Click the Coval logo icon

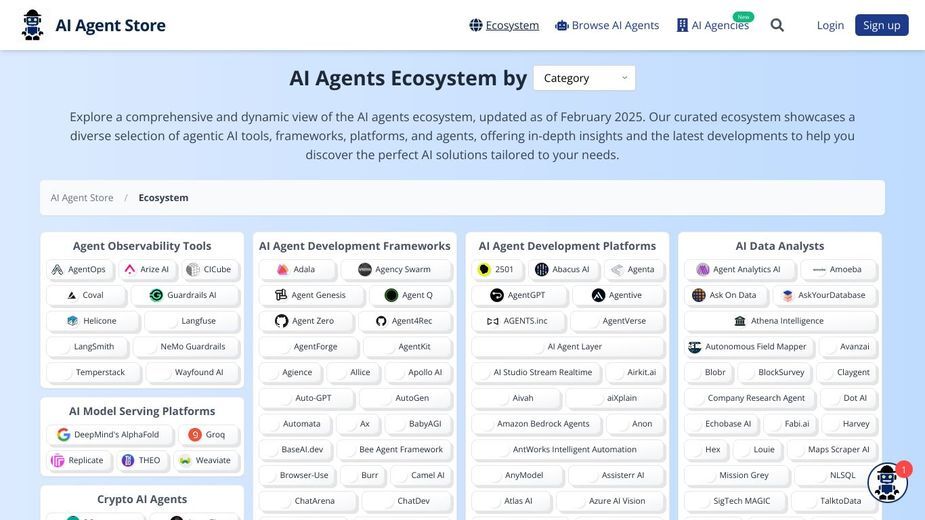click(x=72, y=295)
